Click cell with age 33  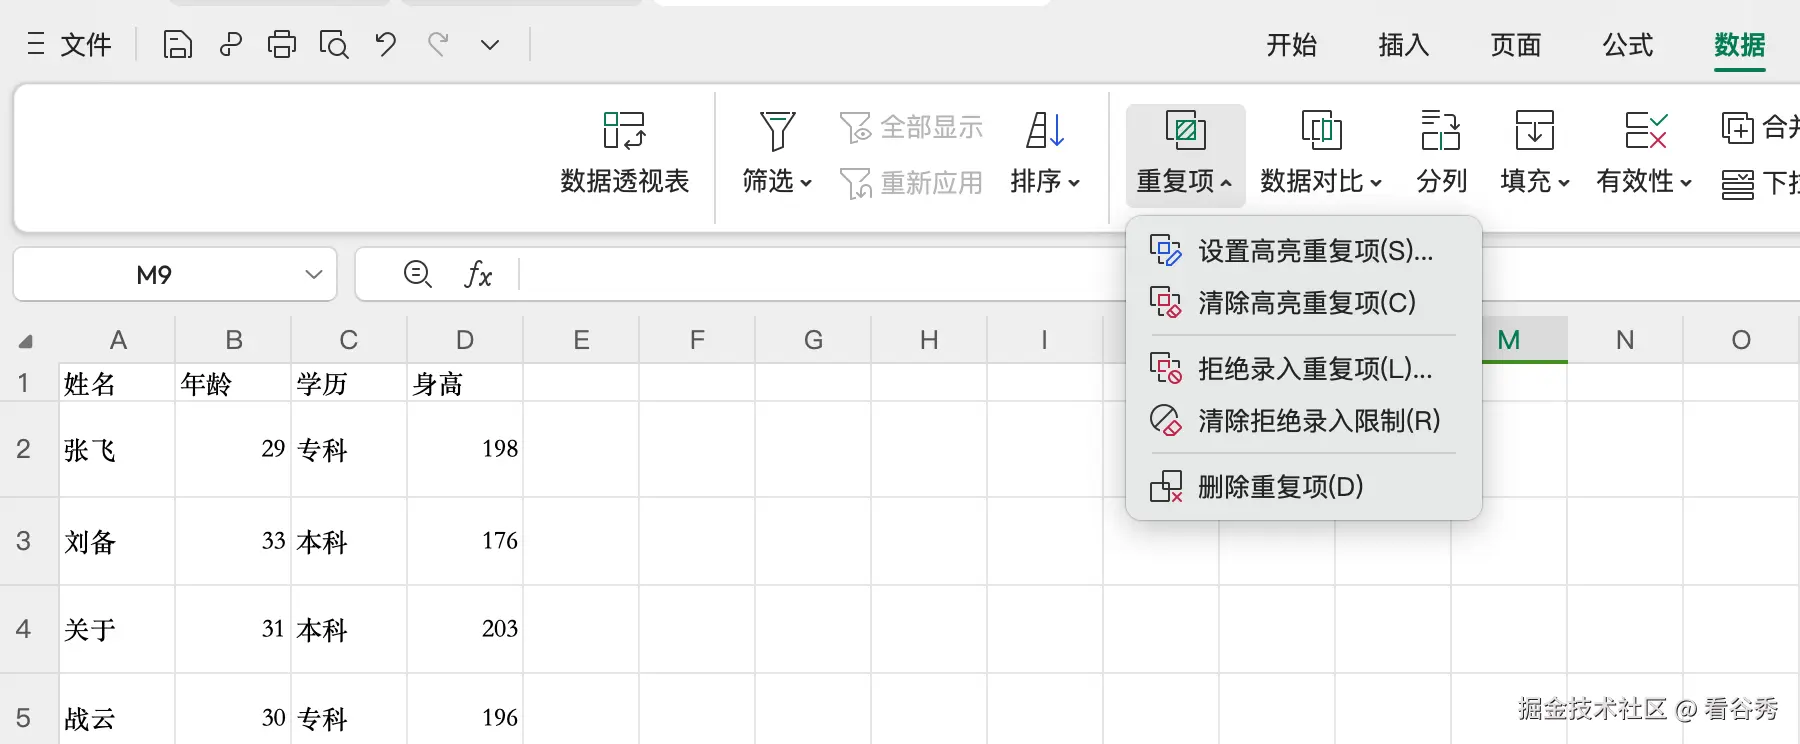pos(233,541)
